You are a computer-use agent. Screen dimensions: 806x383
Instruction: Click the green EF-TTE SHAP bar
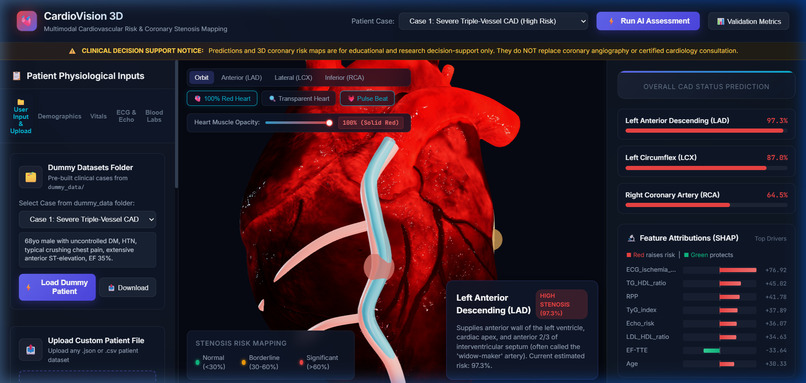click(711, 351)
